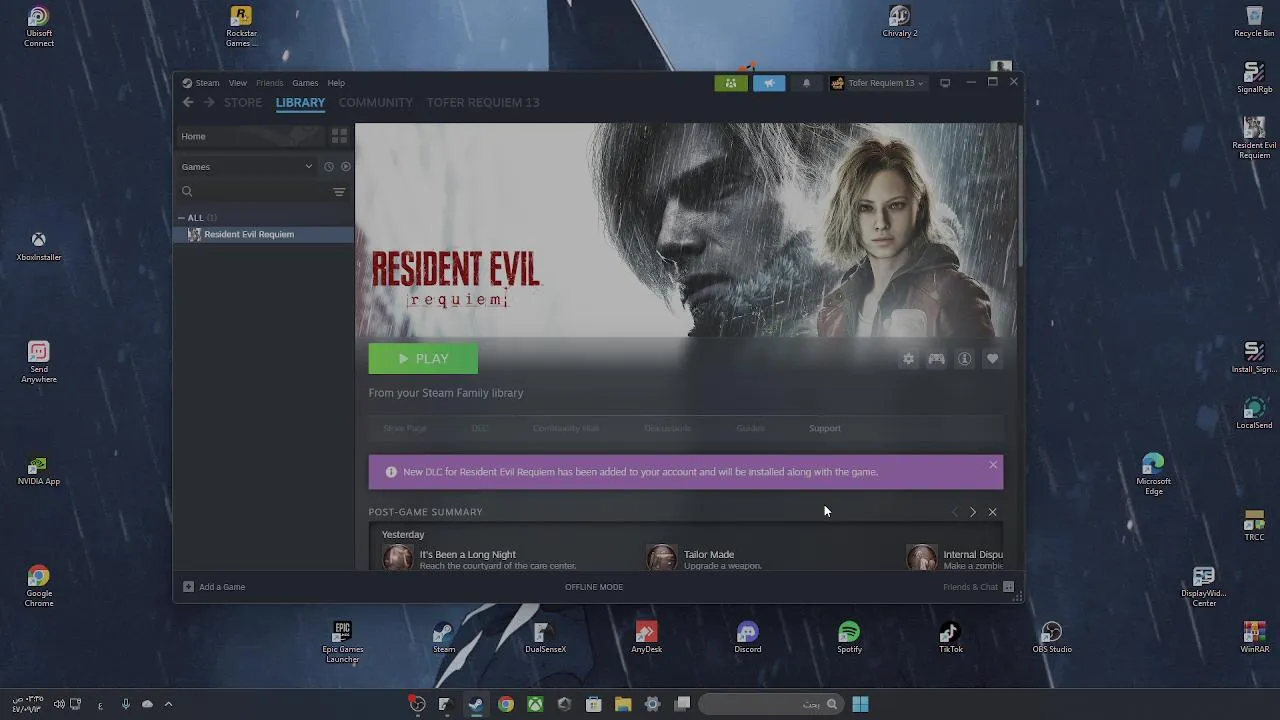The height and width of the screenshot is (720, 1280).
Task: Open the Support link
Action: [825, 428]
